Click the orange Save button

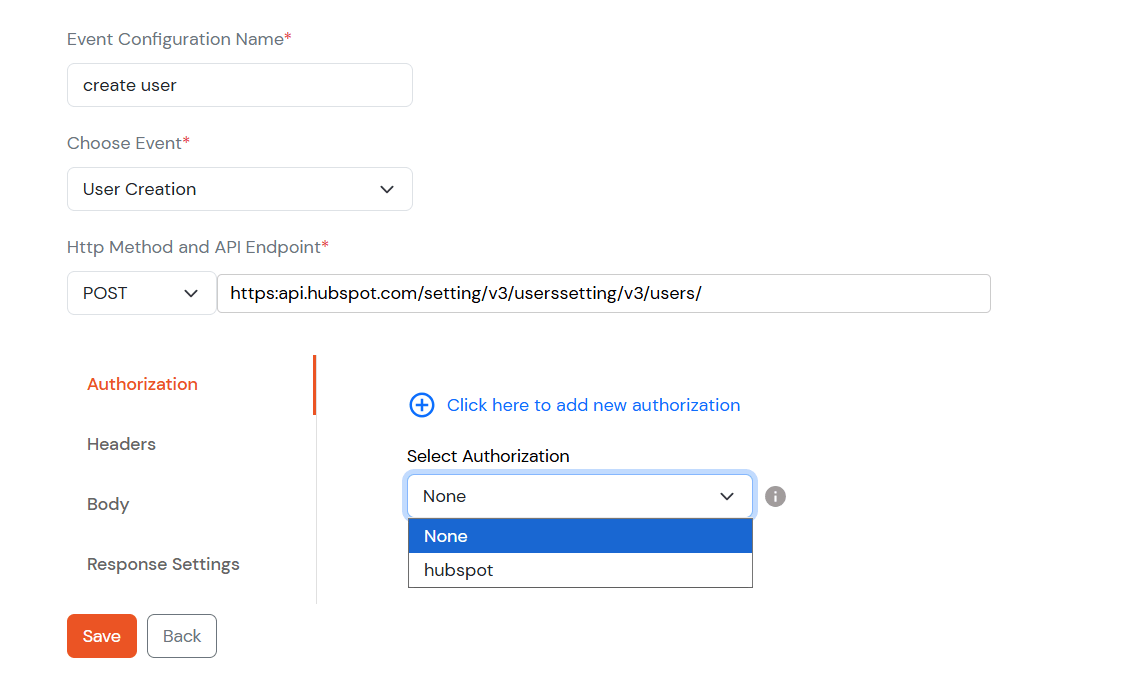[102, 636]
